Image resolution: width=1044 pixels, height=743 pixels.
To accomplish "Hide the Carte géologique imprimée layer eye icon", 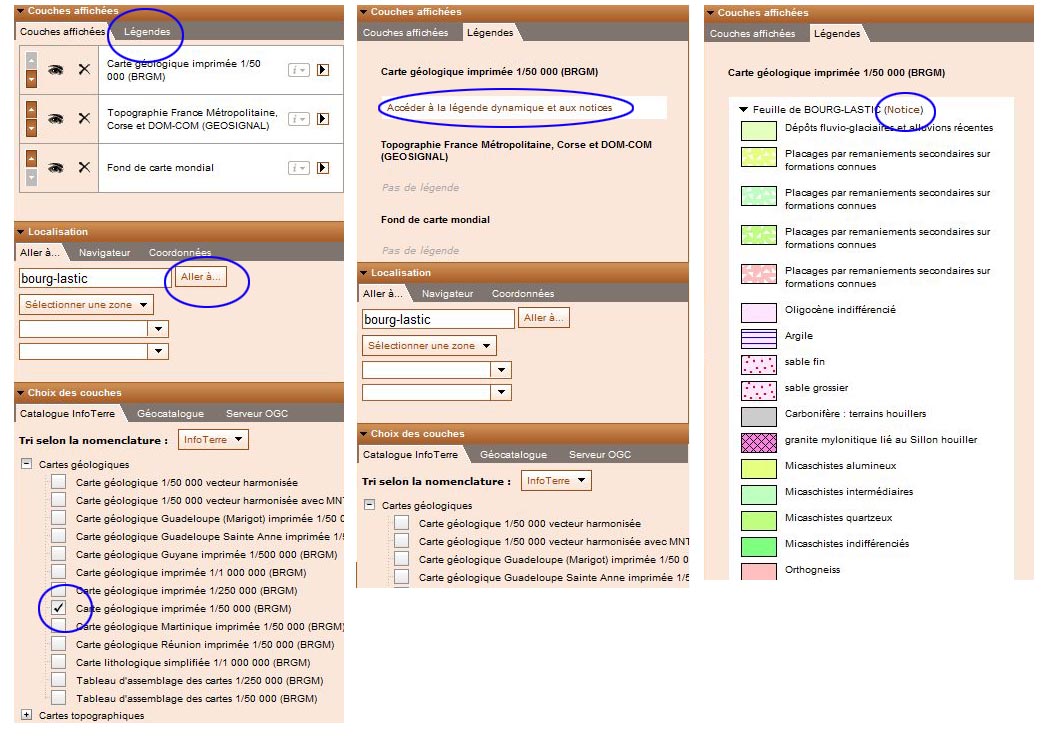I will 56,69.
